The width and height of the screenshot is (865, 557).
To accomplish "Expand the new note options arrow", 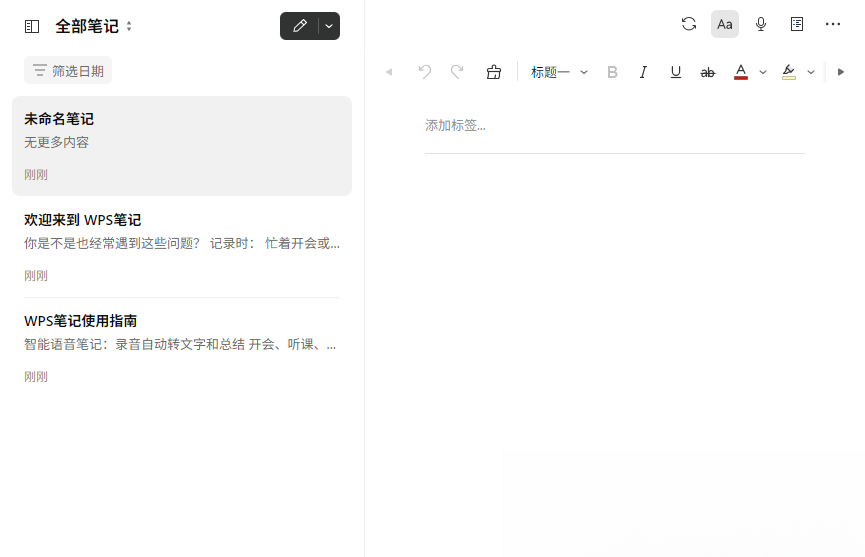I will [329, 26].
